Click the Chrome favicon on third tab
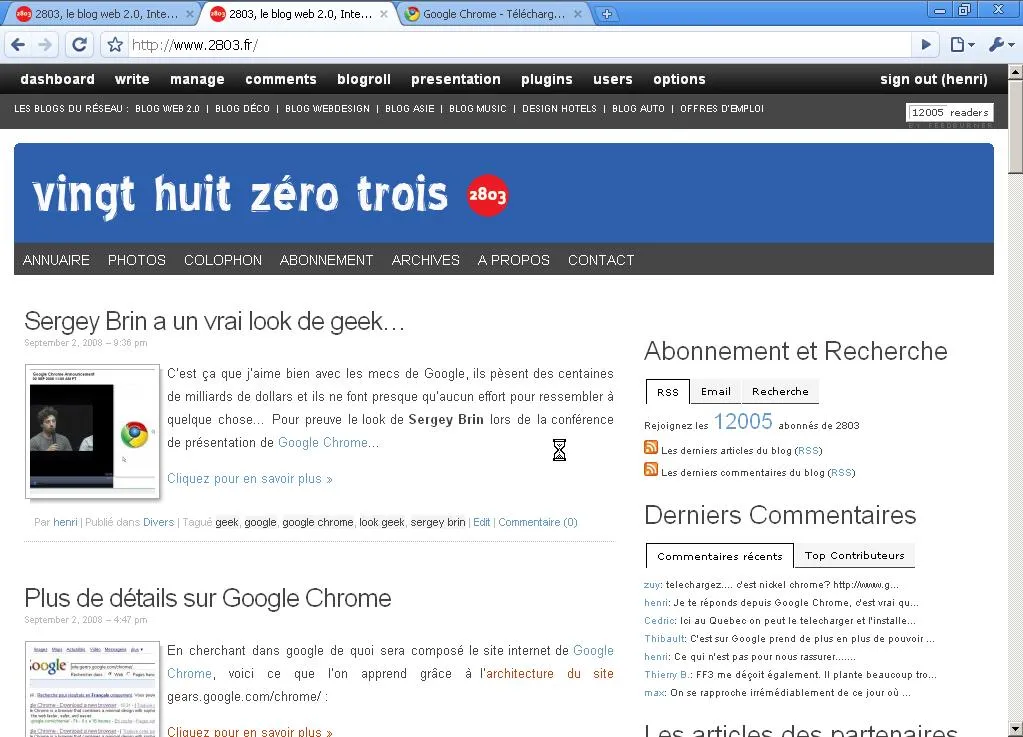 click(412, 14)
